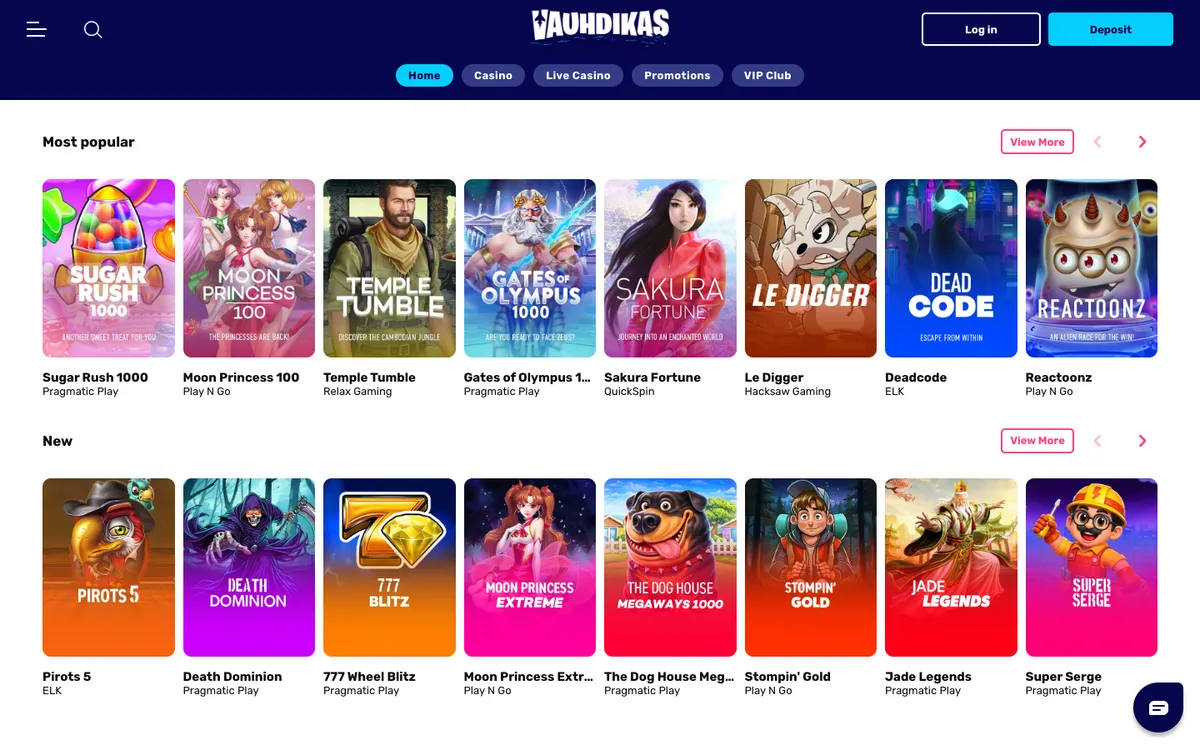Image resolution: width=1200 pixels, height=750 pixels.
Task: Click the 'Deadcode' title text
Action: coord(916,377)
